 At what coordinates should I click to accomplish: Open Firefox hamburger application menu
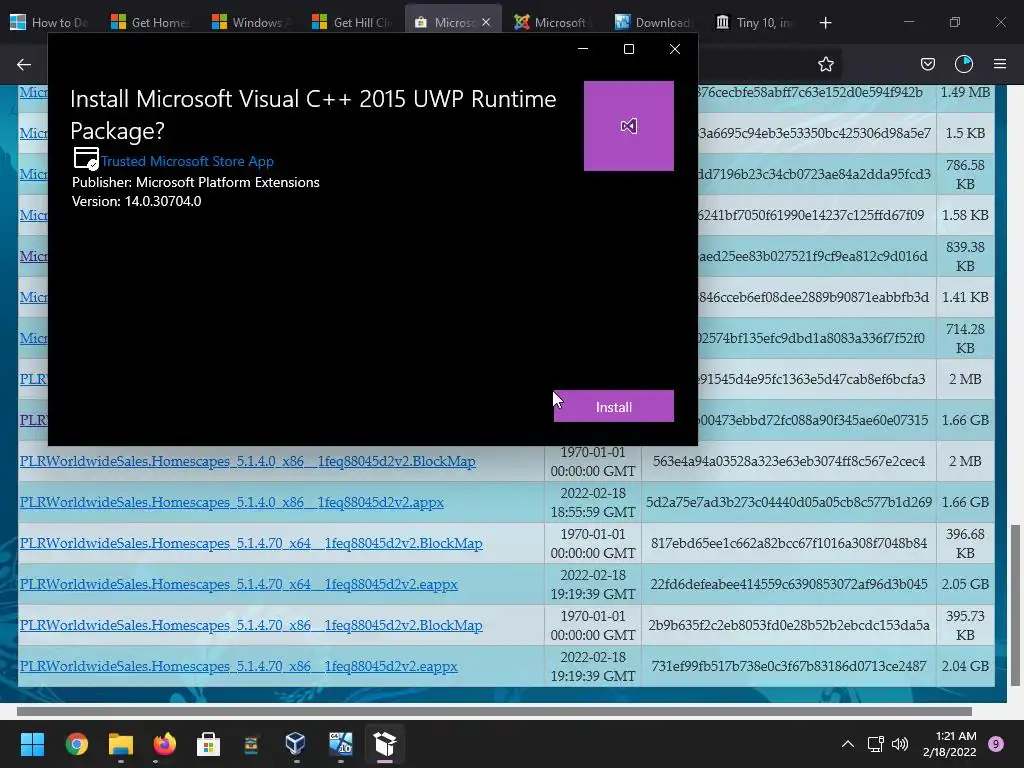(x=1000, y=64)
